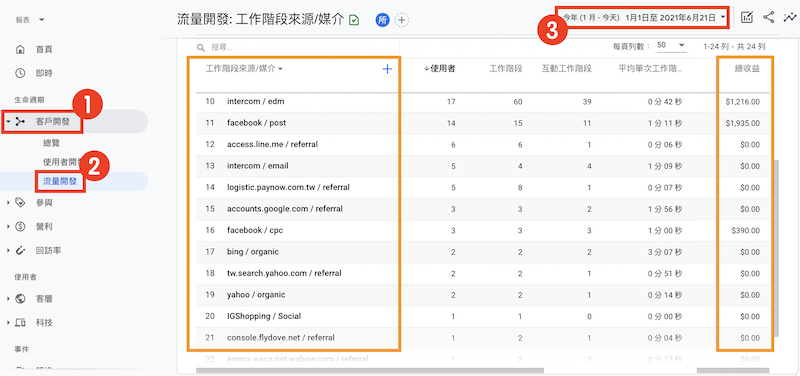Open the Insights sparkline icon
The image size is (800, 376).
[789, 17]
